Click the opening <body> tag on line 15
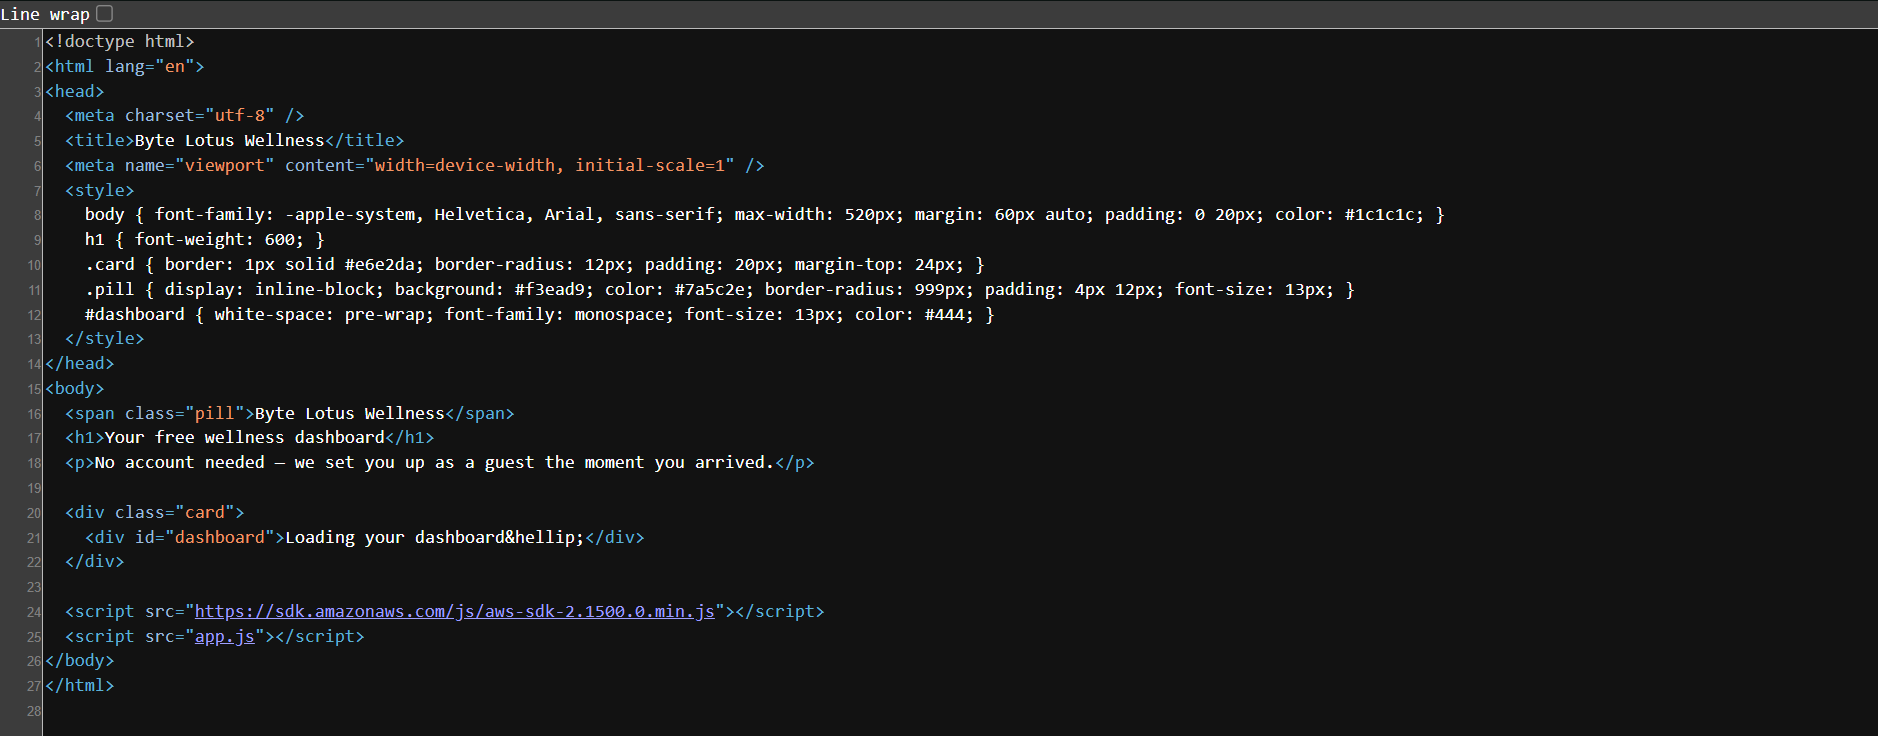1878x736 pixels. click(x=75, y=388)
